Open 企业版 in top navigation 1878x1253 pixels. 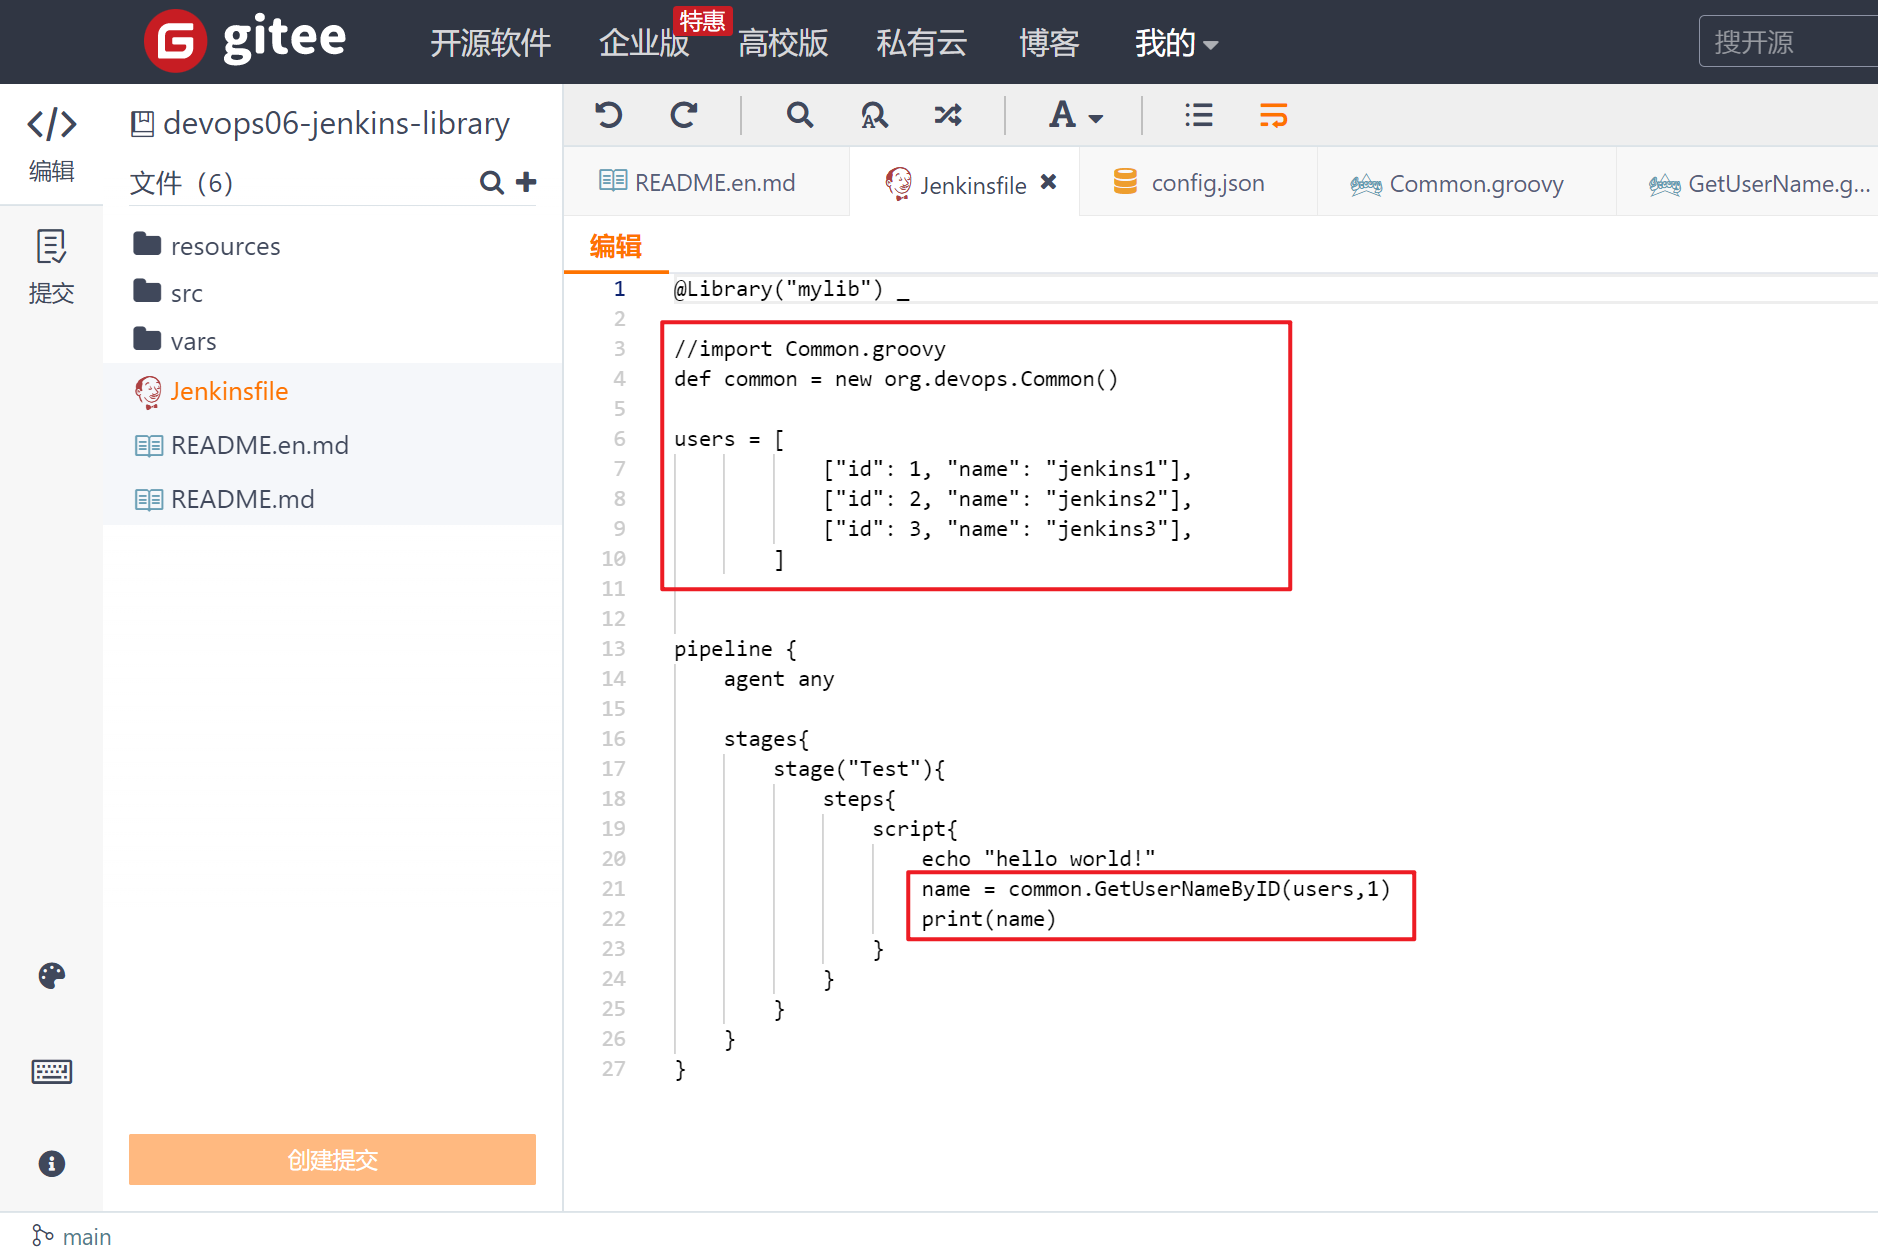[644, 43]
